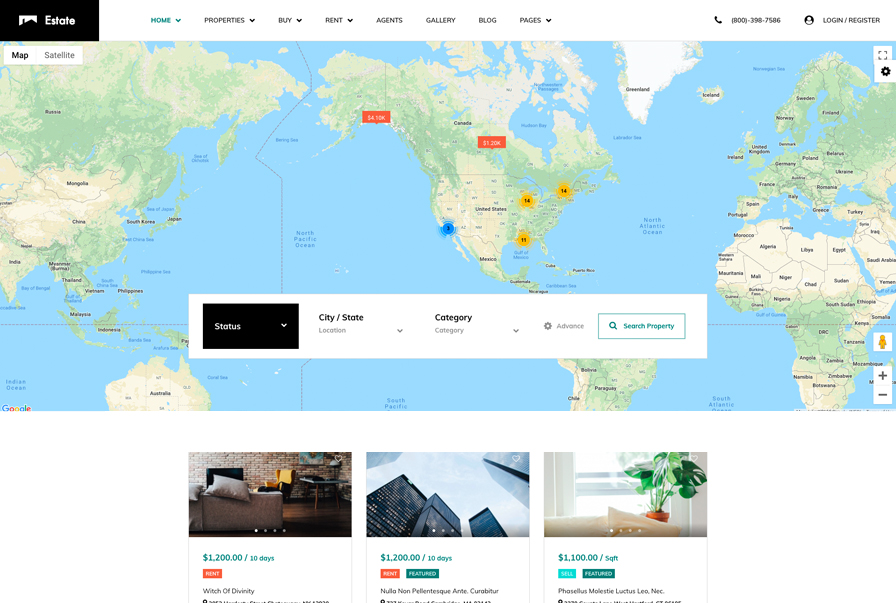Toggle Advance search options
Screen dimensions: 896x603
pyautogui.click(x=564, y=326)
